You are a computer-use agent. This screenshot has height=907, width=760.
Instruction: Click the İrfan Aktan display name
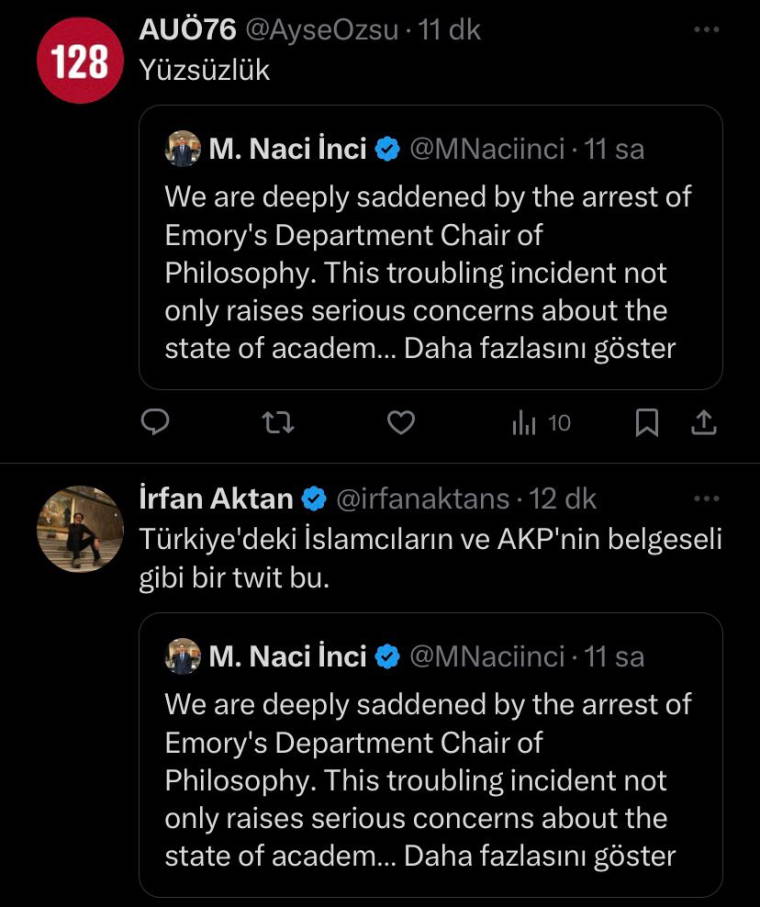(216, 497)
